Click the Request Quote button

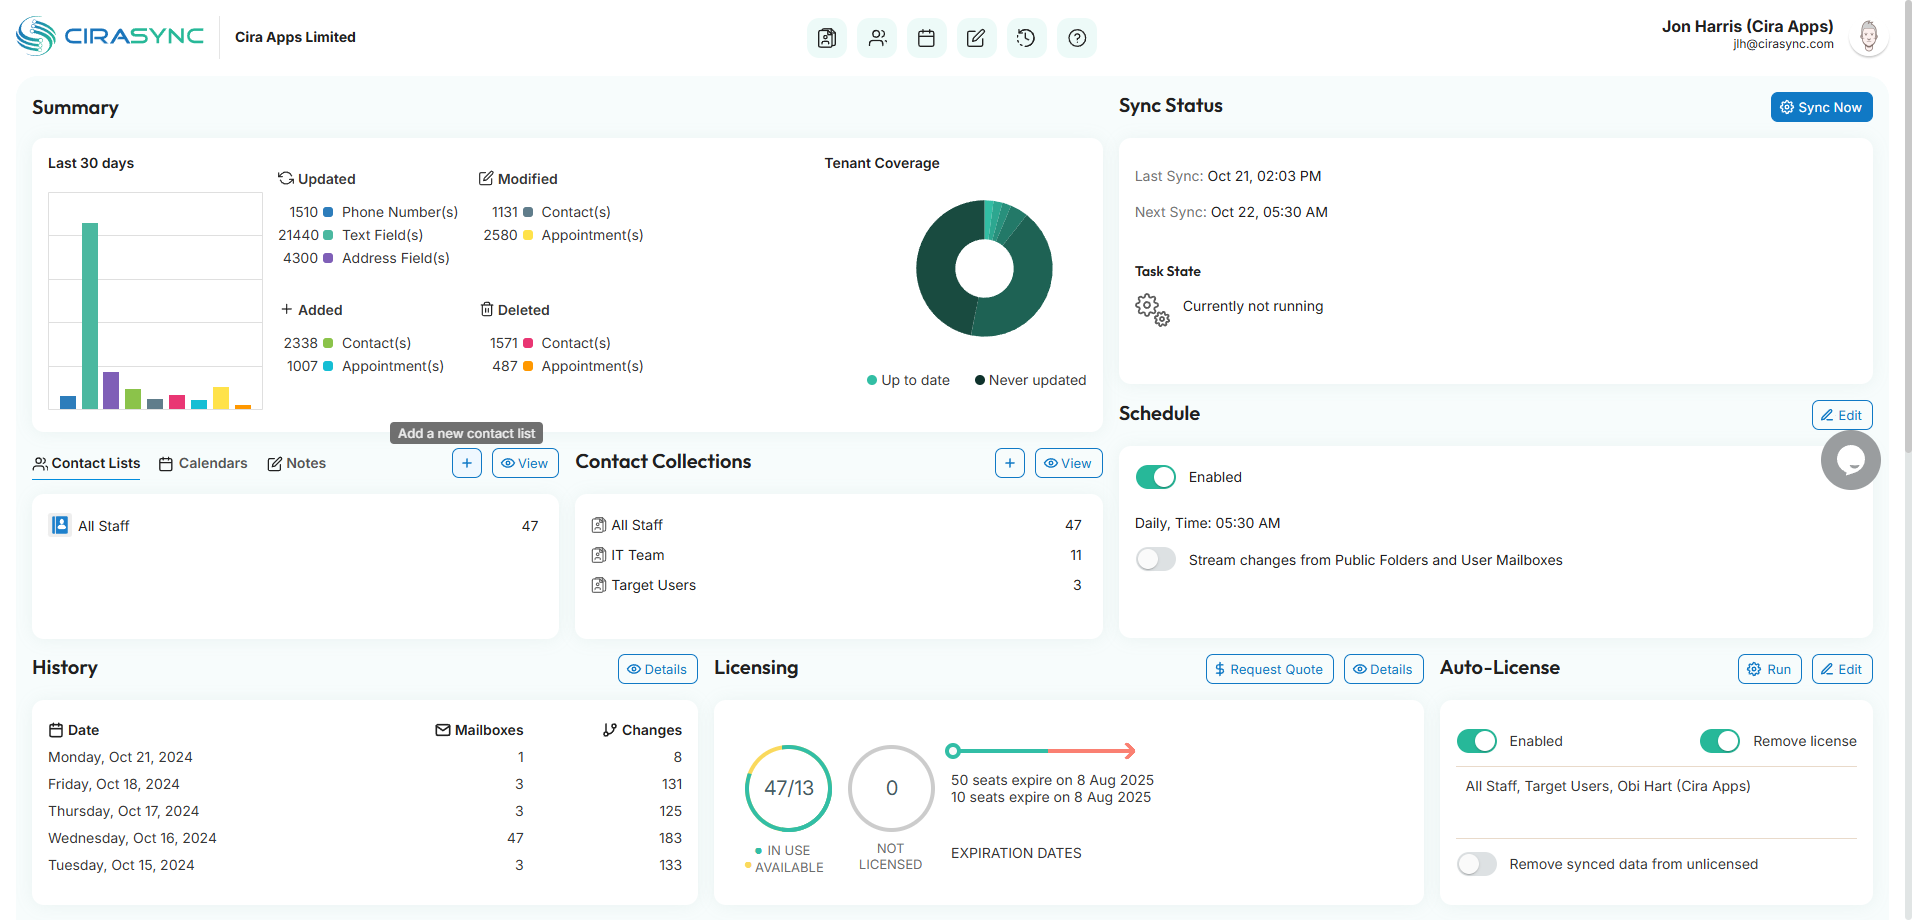click(1269, 669)
